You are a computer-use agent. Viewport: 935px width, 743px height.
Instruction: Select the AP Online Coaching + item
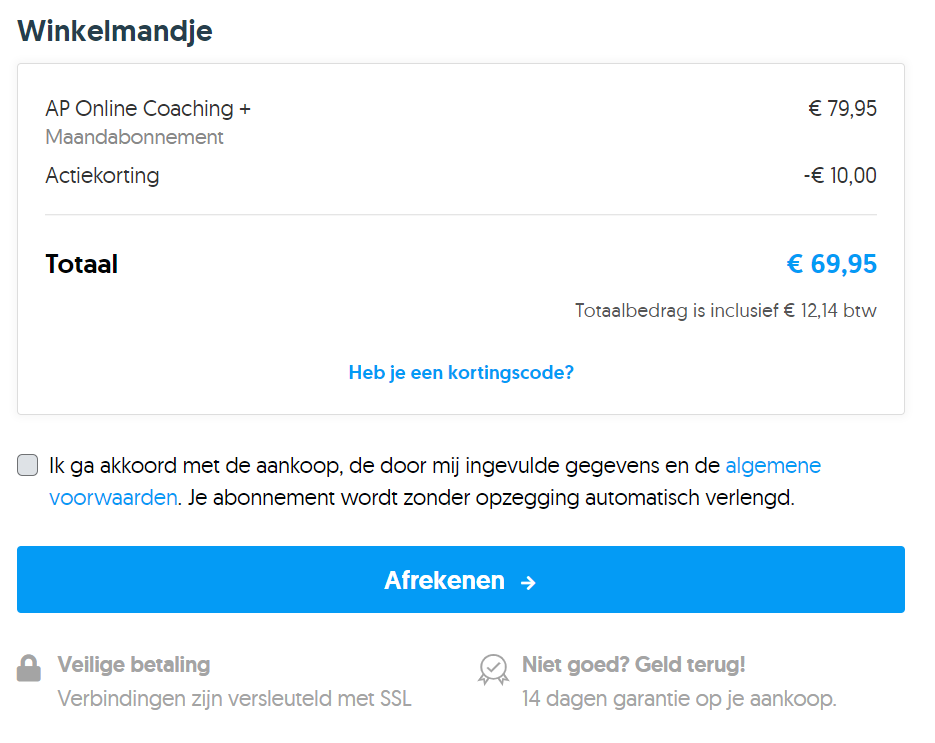point(148,108)
